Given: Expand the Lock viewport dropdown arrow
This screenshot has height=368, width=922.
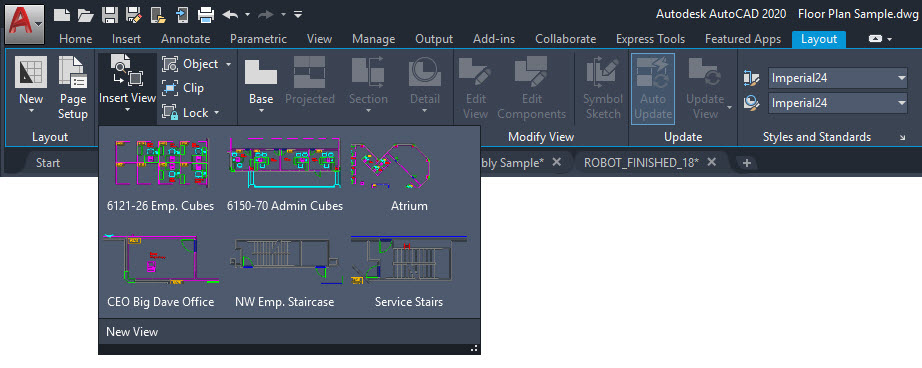Looking at the screenshot, I should pos(216,112).
